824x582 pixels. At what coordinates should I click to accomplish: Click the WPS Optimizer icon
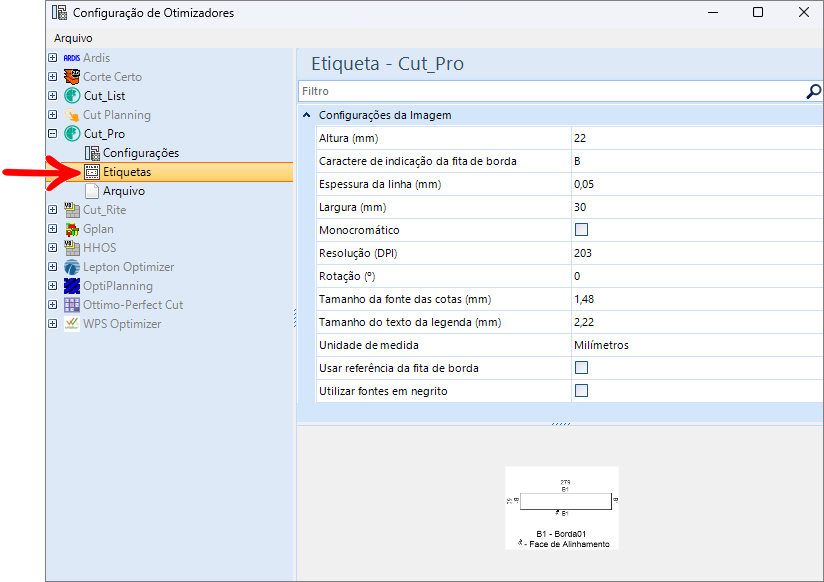click(x=71, y=324)
